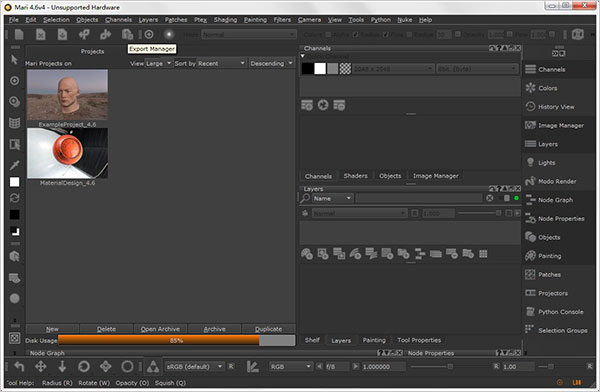600x392 pixels.
Task: Click the Select tool arrow icon
Action: 15,60
